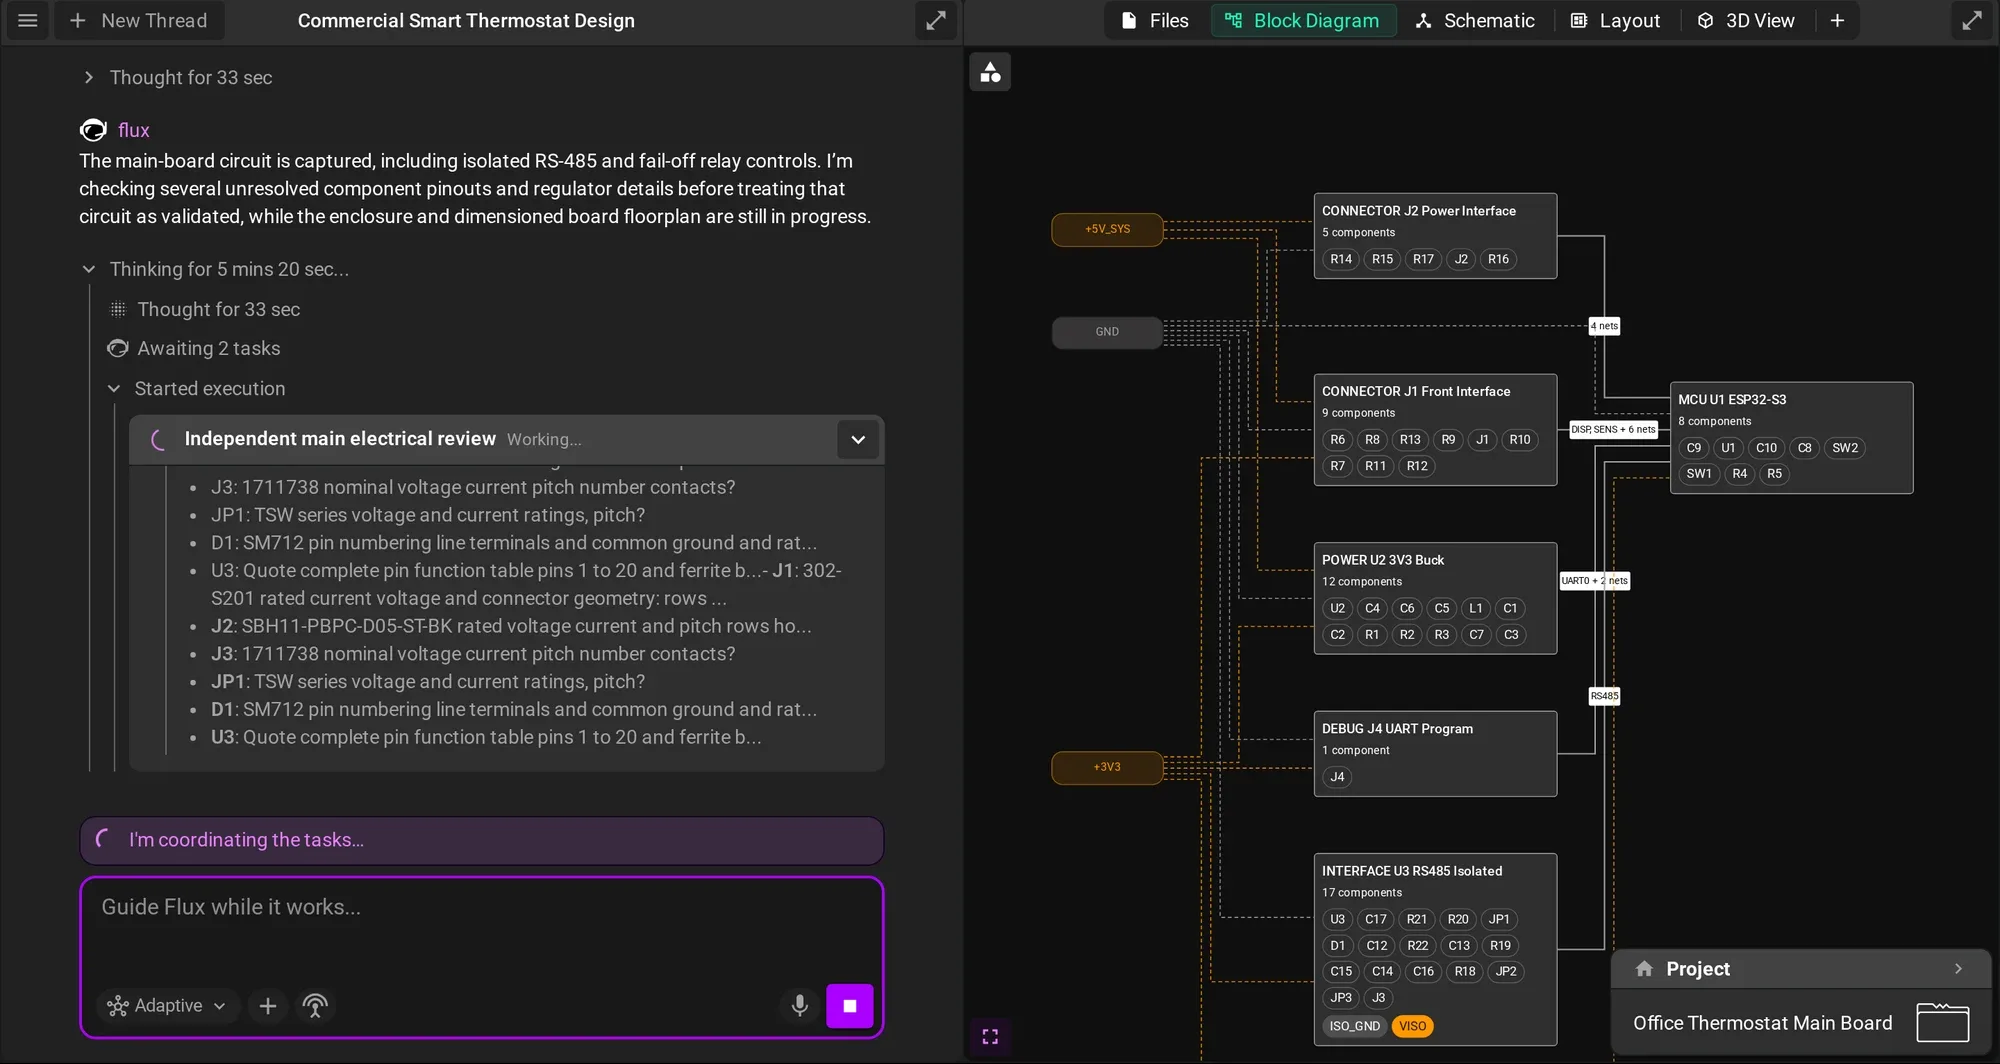The height and width of the screenshot is (1064, 2000).
Task: Click the 'Office Thermostat Main Board' project name
Action: click(x=1762, y=1023)
